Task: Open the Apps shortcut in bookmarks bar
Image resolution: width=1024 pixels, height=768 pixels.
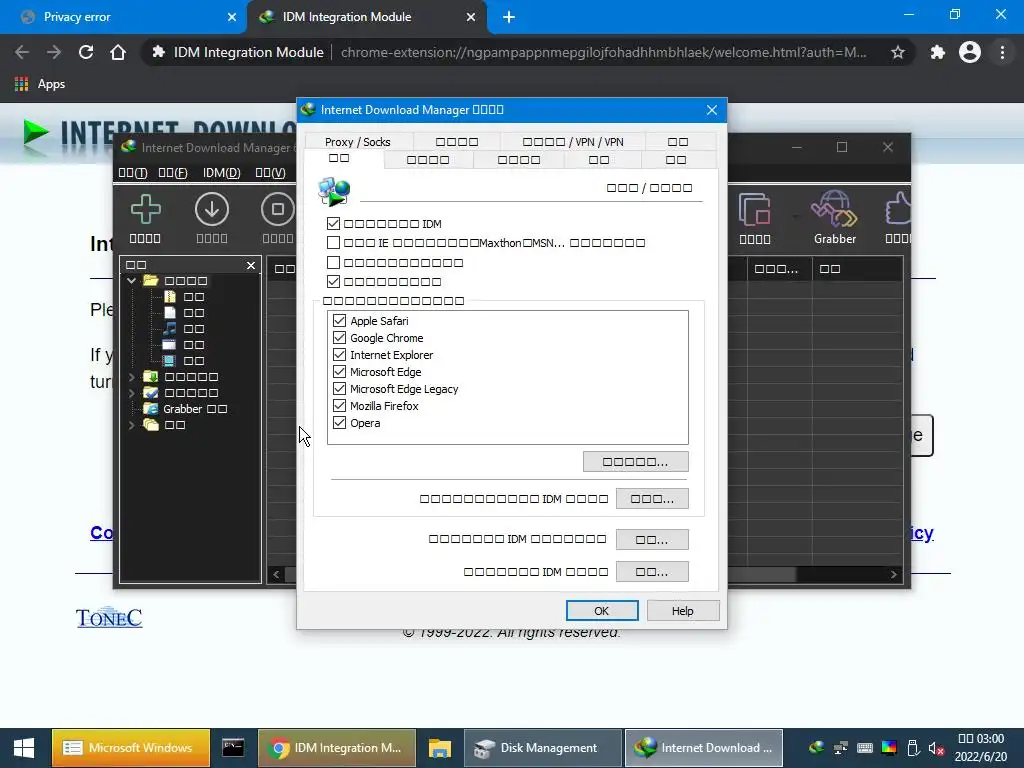Action: [40, 84]
